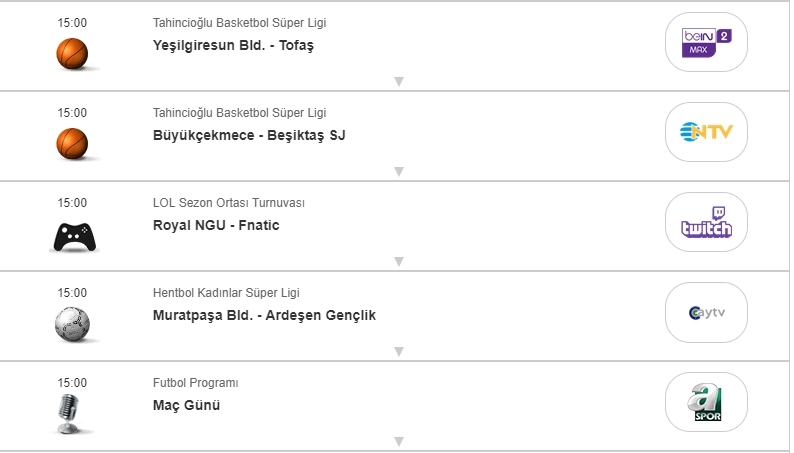Click the handball icon for Muratpaşa match
Screen dimensions: 794x453
pos(72,323)
